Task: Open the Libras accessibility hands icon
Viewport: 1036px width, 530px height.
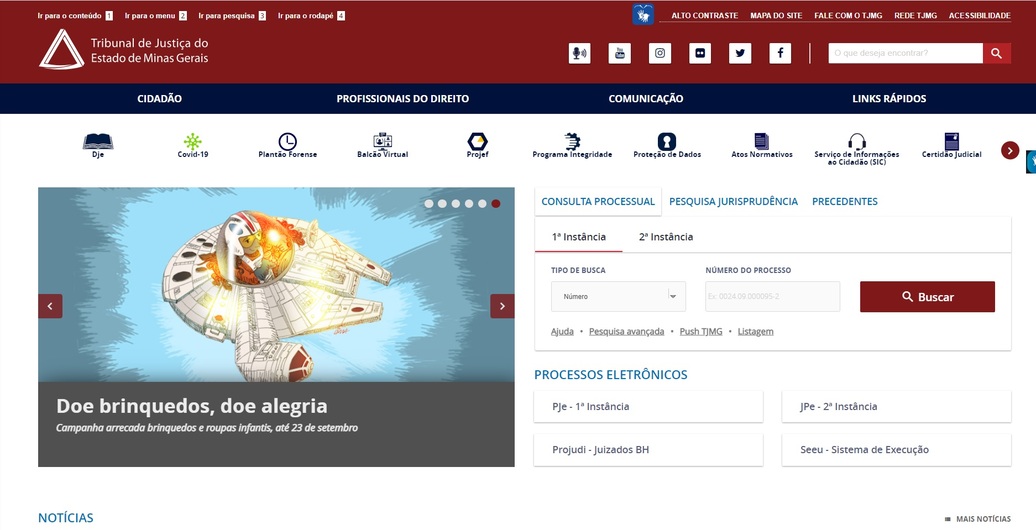Action: pos(643,14)
